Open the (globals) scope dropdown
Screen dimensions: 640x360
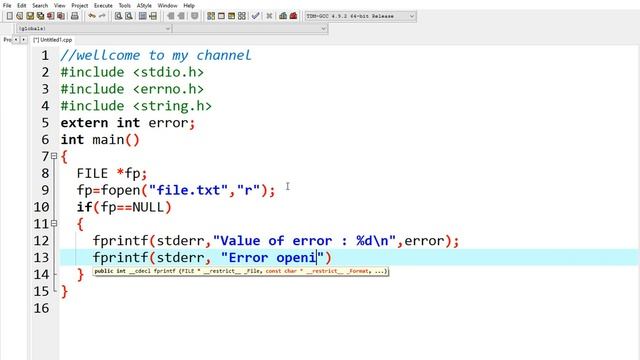click(94, 29)
